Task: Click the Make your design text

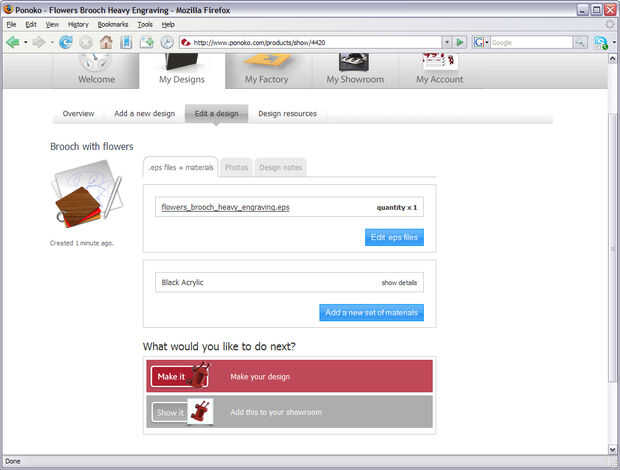Action: tap(260, 377)
